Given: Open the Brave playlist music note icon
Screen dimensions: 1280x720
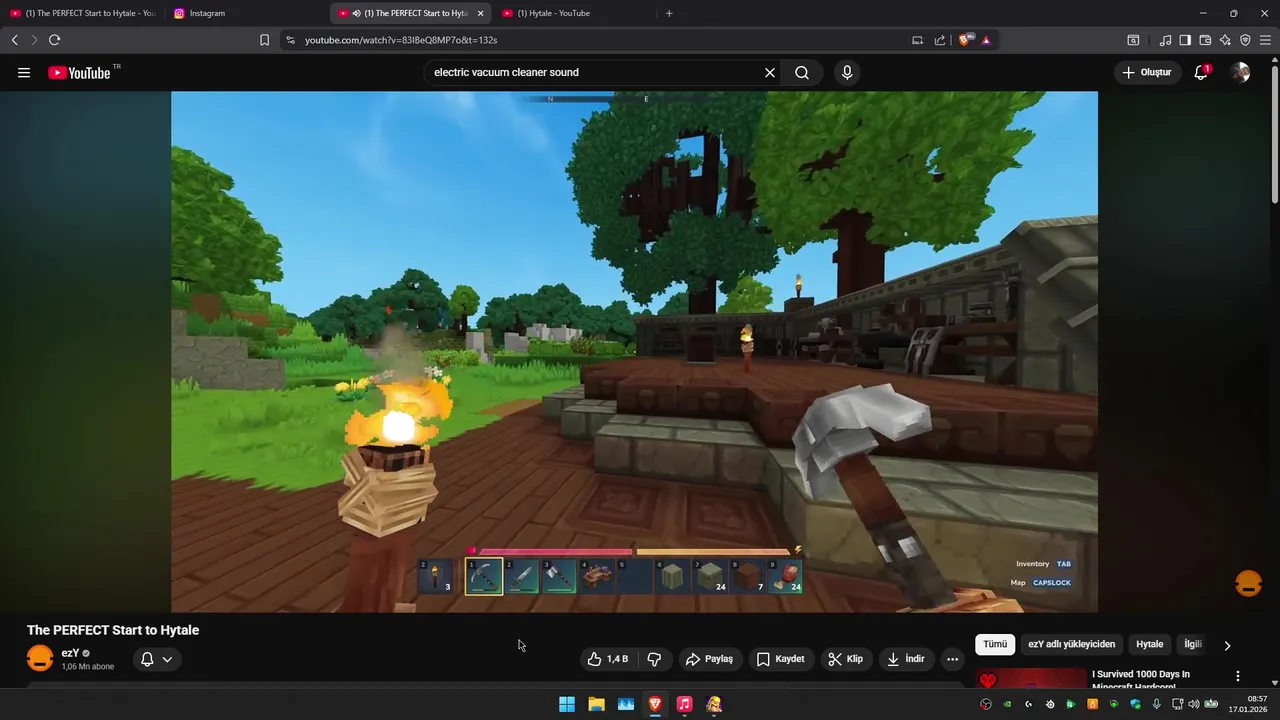Looking at the screenshot, I should (x=1165, y=40).
